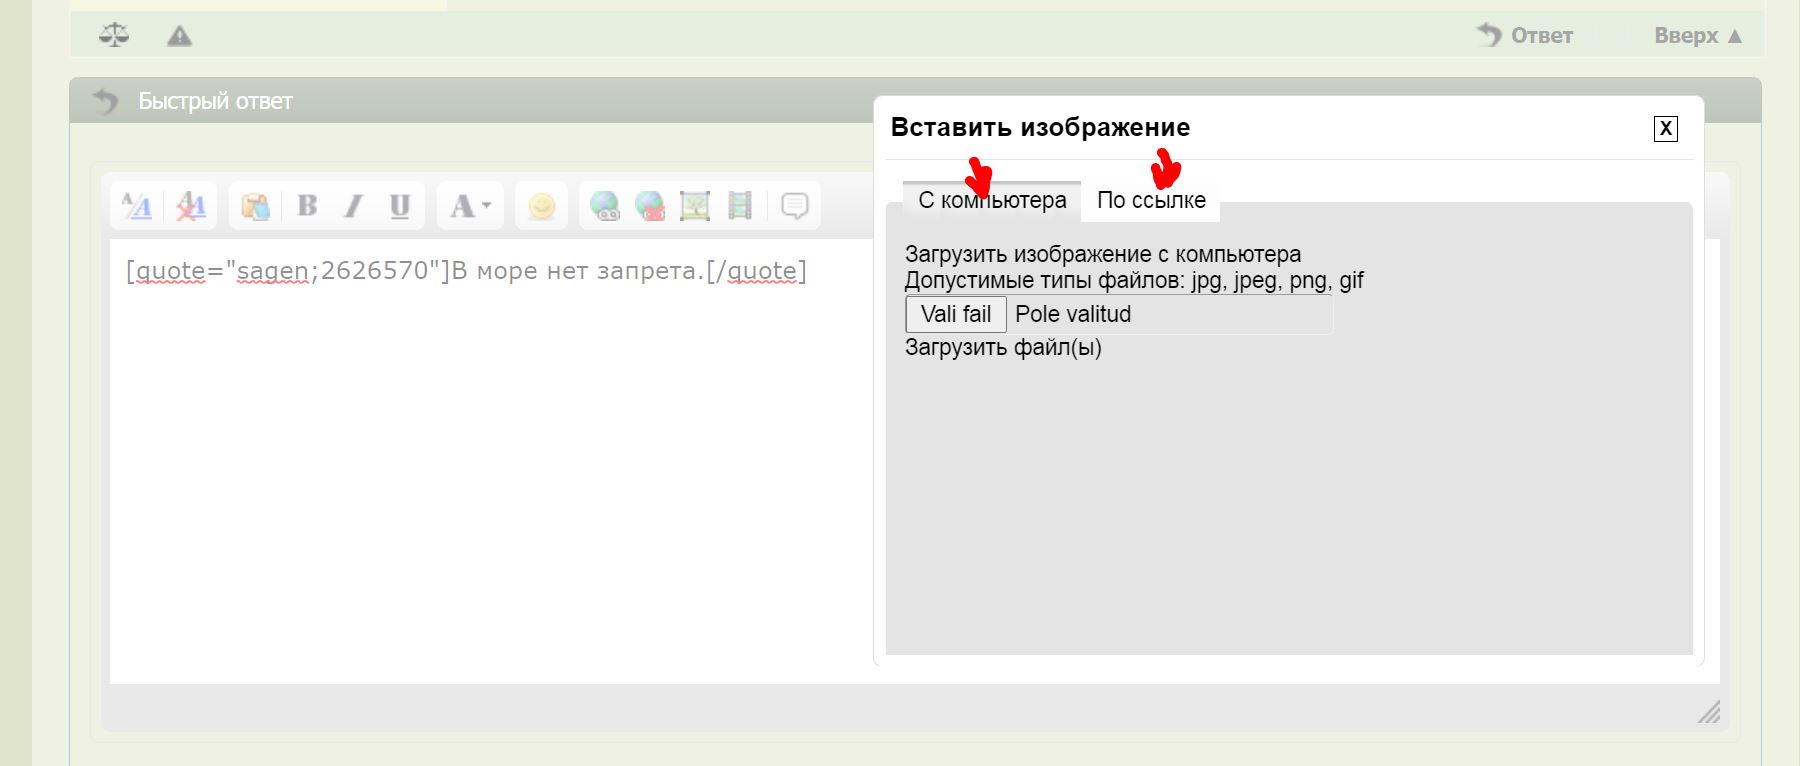The width and height of the screenshot is (1800, 766).
Task: Click the switch editor mode icon
Action: [137, 206]
